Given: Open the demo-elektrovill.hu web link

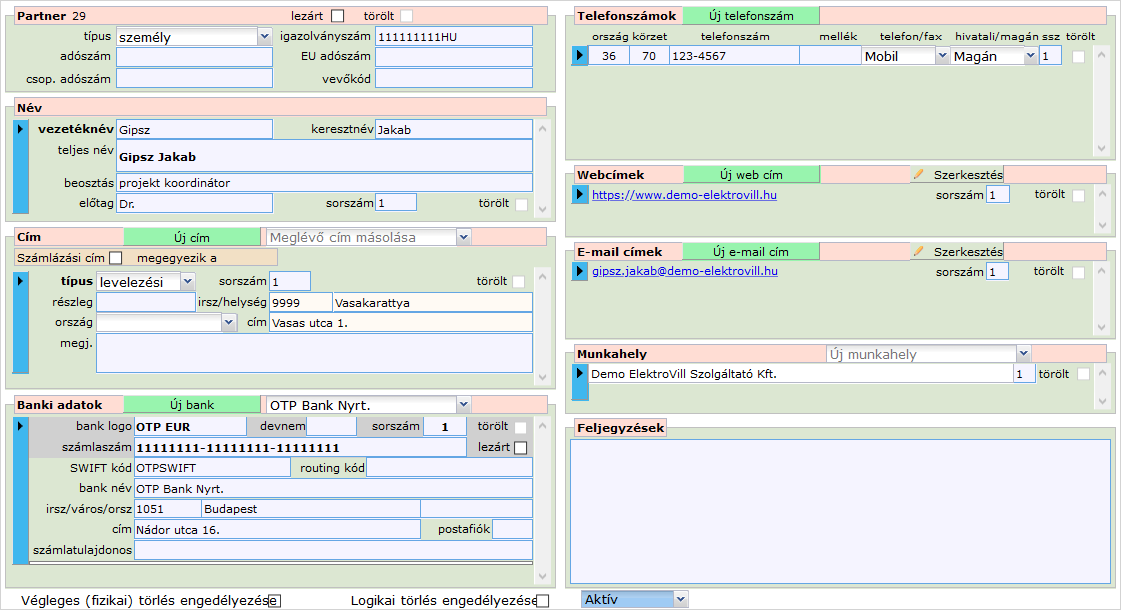Looking at the screenshot, I should (x=684, y=195).
